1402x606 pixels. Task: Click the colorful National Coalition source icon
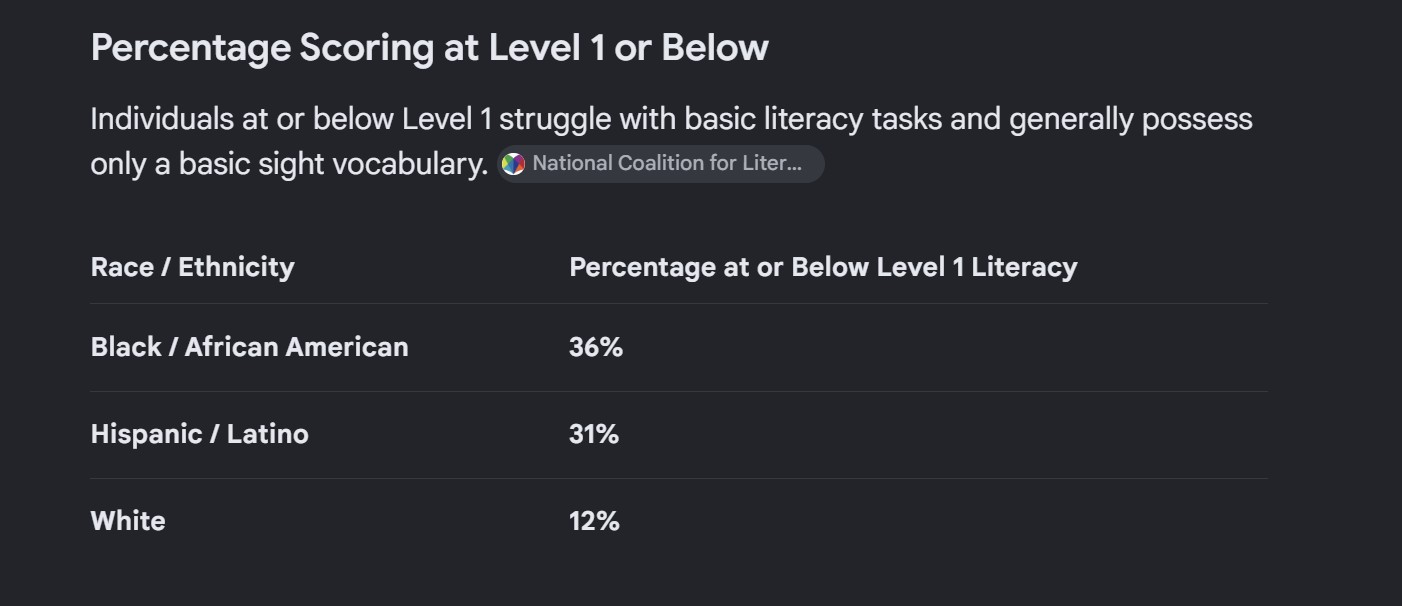[513, 164]
